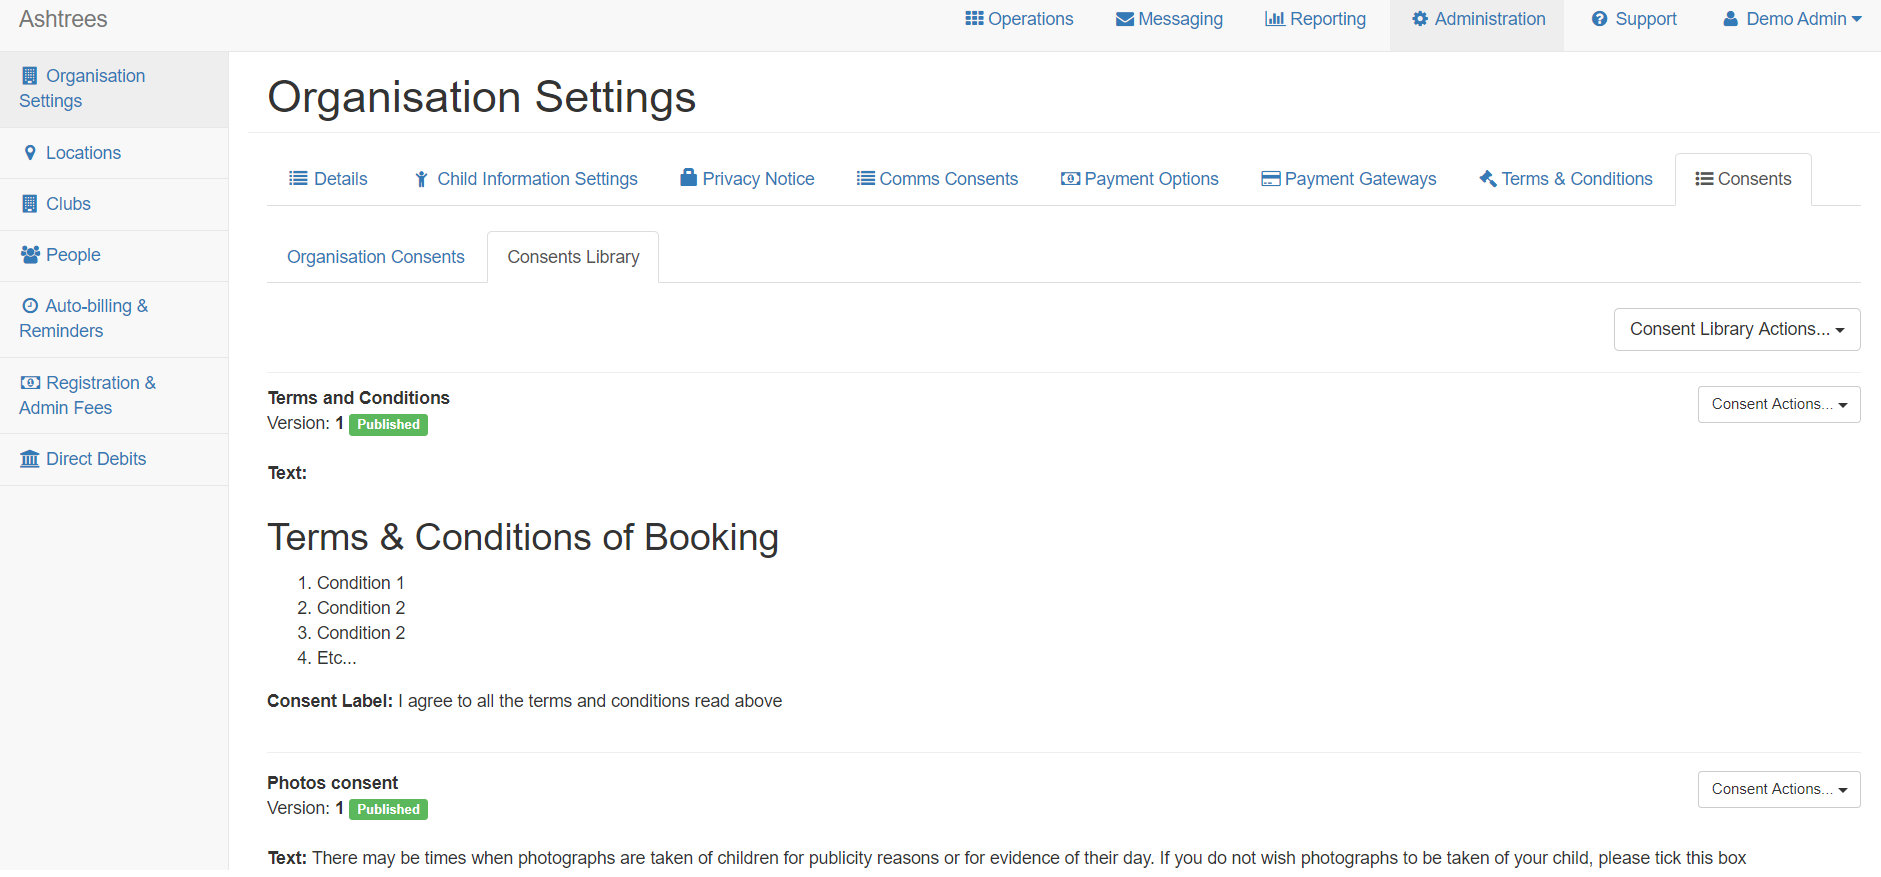Open Registration & Admin Fees link

[x=87, y=395]
